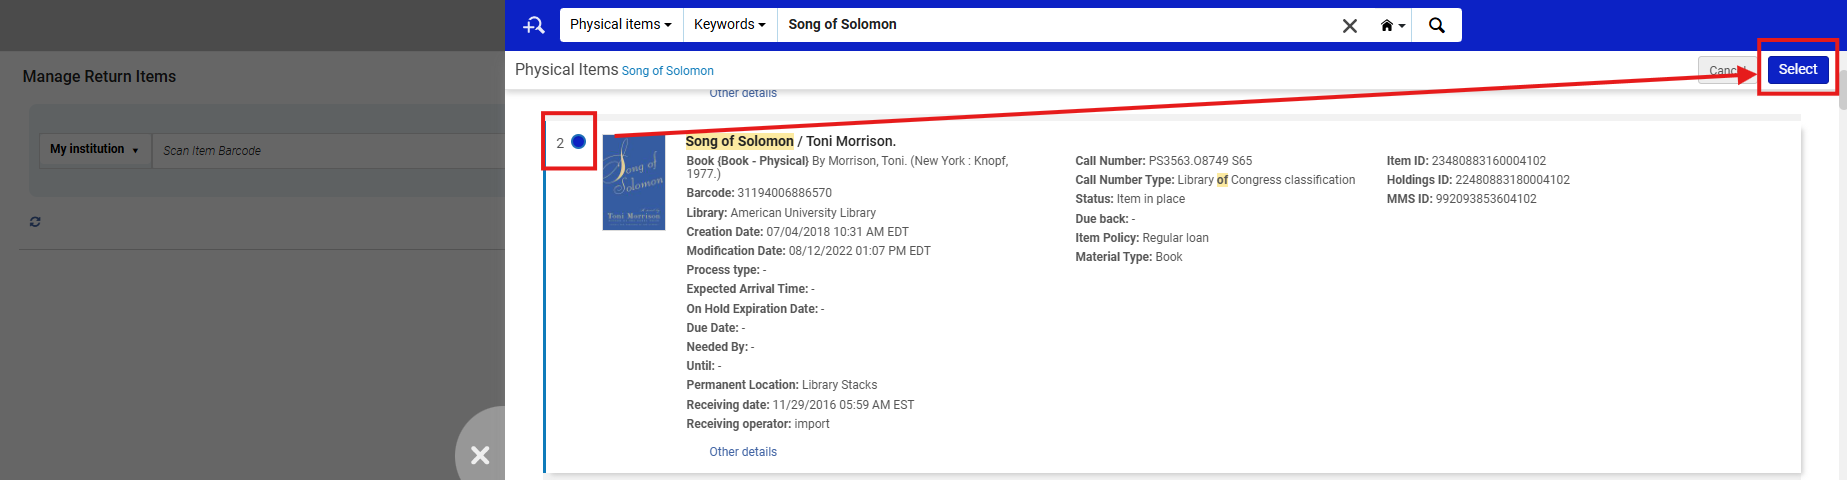Open the Song of Solomon / Toni Morrison title
1847x480 pixels.
[x=790, y=141]
